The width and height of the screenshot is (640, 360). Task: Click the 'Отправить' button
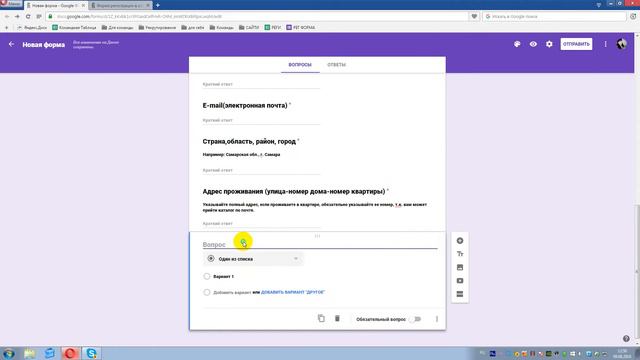pyautogui.click(x=576, y=44)
